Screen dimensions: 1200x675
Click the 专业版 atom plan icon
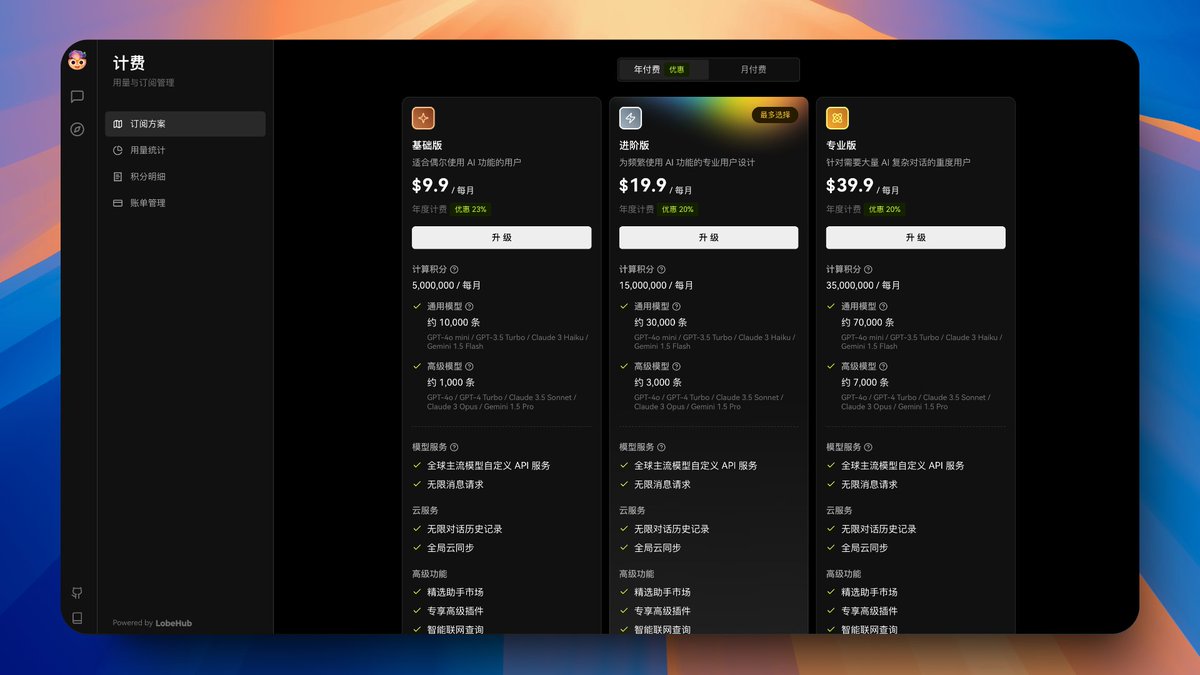coord(837,118)
